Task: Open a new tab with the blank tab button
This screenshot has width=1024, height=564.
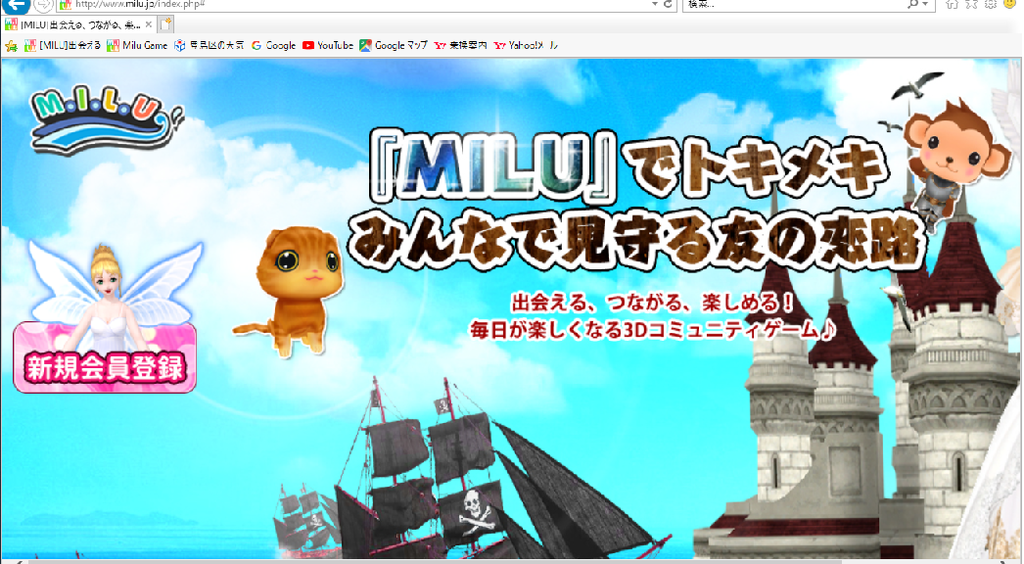Action: click(x=166, y=25)
